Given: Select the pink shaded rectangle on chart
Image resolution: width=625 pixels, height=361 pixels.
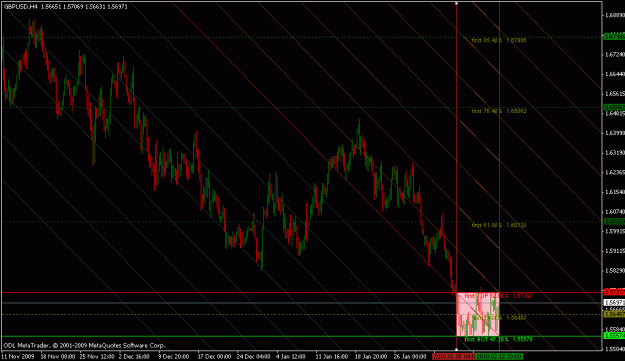Looking at the screenshot, I should pos(478,314).
